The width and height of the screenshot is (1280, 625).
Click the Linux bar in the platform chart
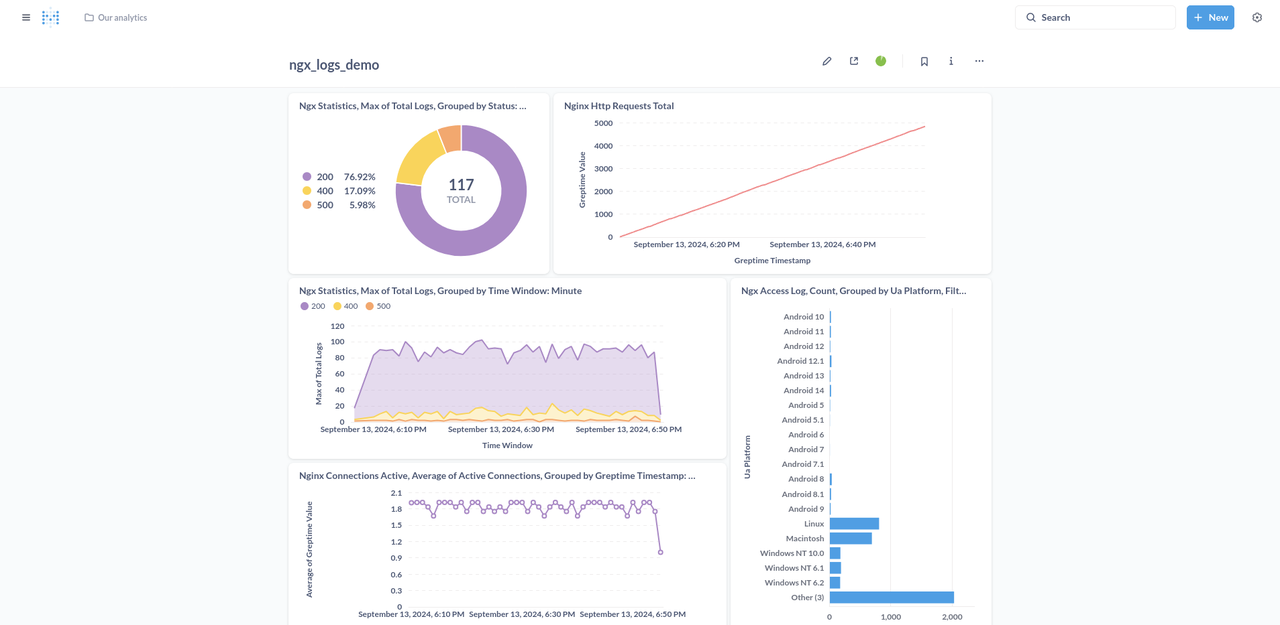855,523
